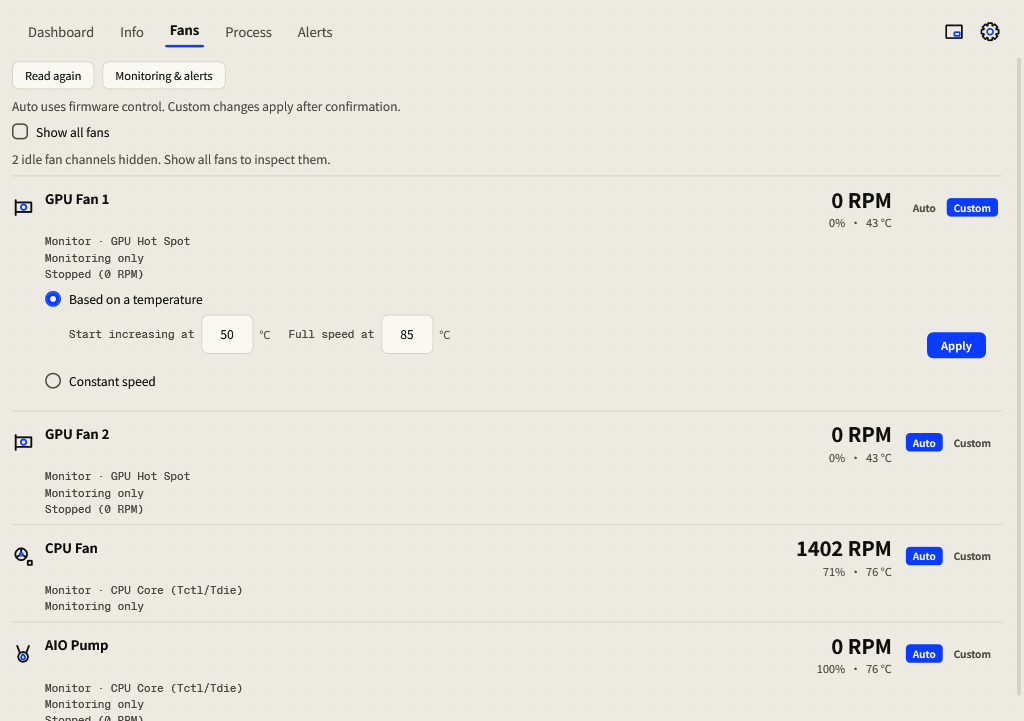Switch GPU Fan 2 to Auto

pyautogui.click(x=923, y=443)
